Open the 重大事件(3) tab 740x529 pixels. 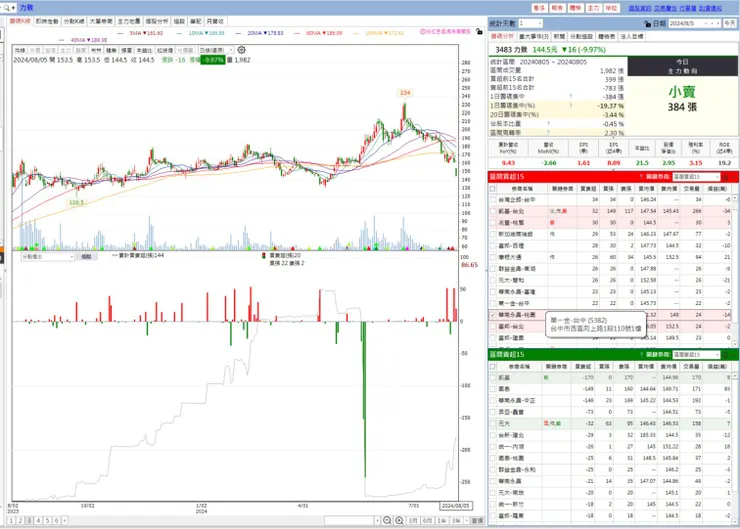[534, 36]
